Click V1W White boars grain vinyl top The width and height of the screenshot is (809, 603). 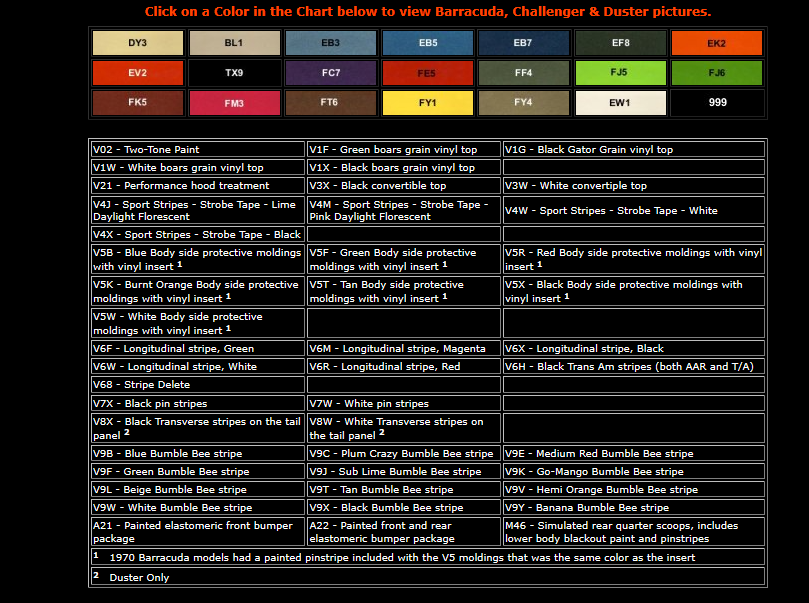pyautogui.click(x=198, y=168)
